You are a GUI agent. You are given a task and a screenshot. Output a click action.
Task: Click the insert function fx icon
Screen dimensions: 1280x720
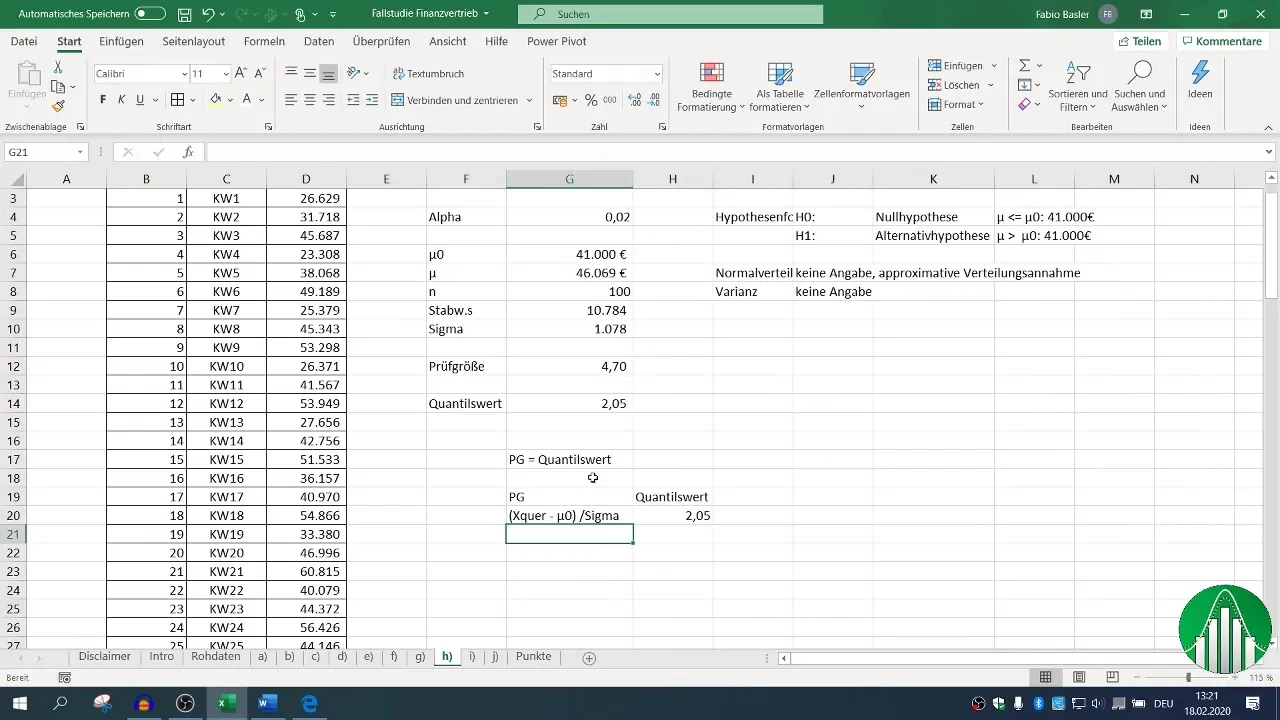188,152
